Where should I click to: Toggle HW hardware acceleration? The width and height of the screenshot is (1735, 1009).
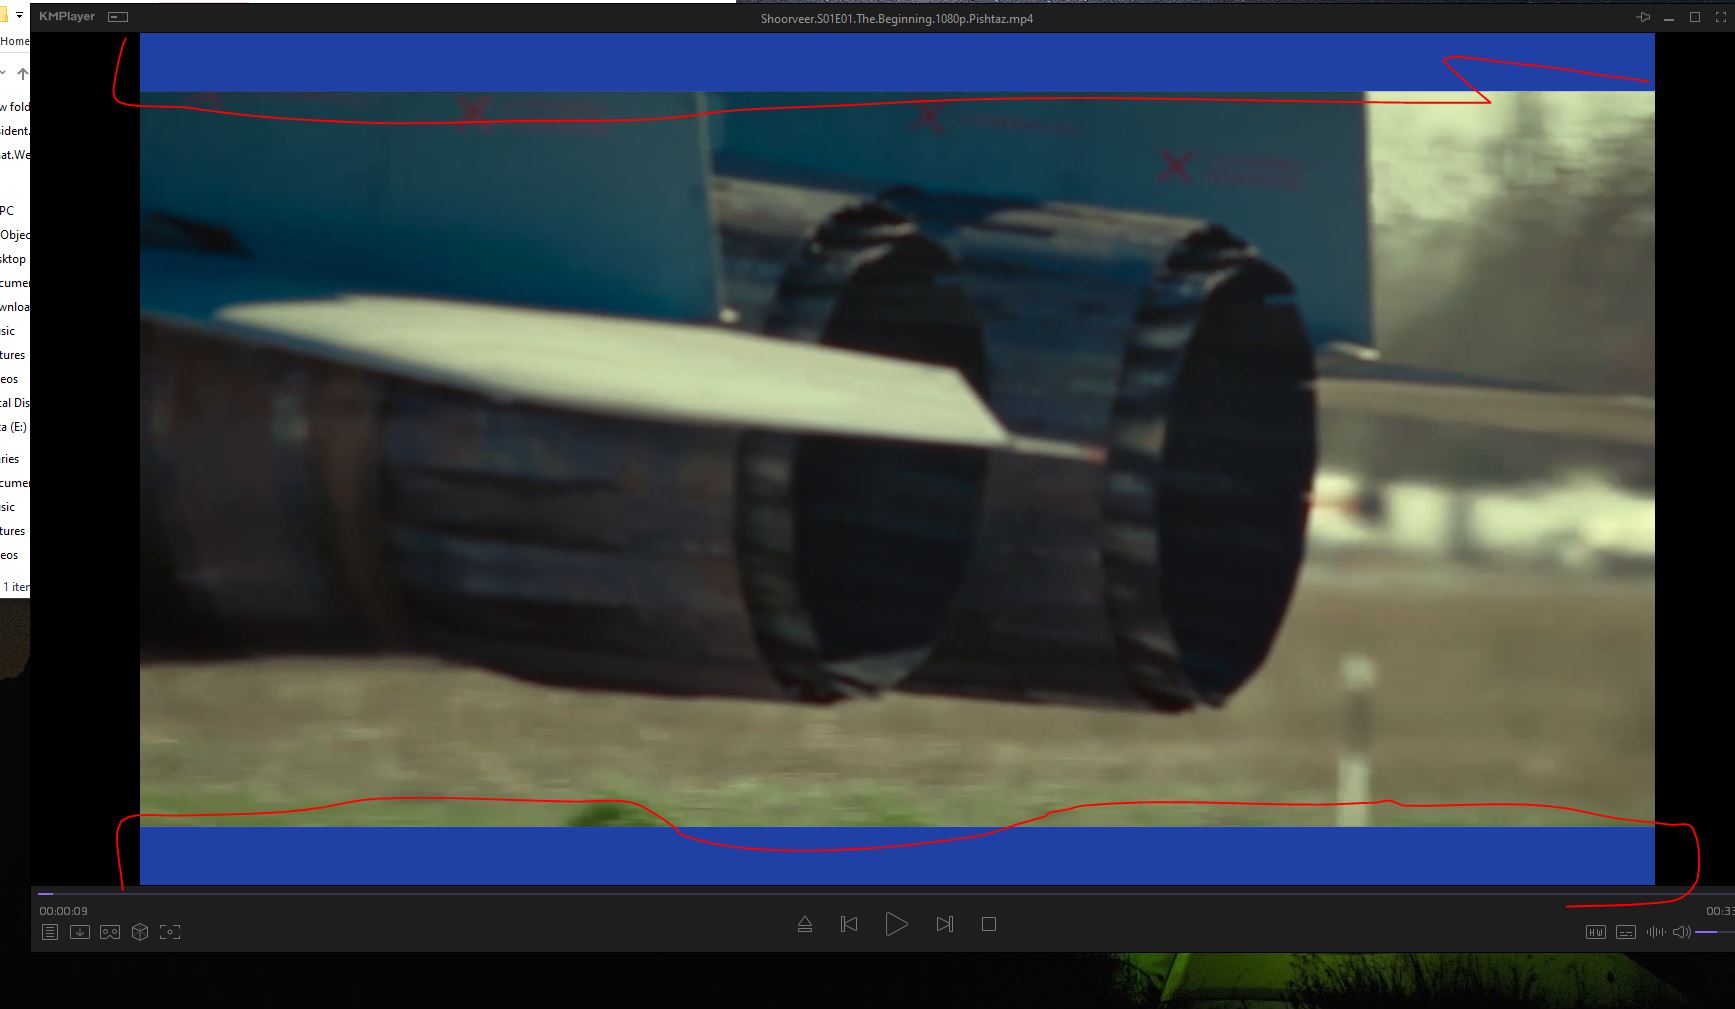(1596, 932)
